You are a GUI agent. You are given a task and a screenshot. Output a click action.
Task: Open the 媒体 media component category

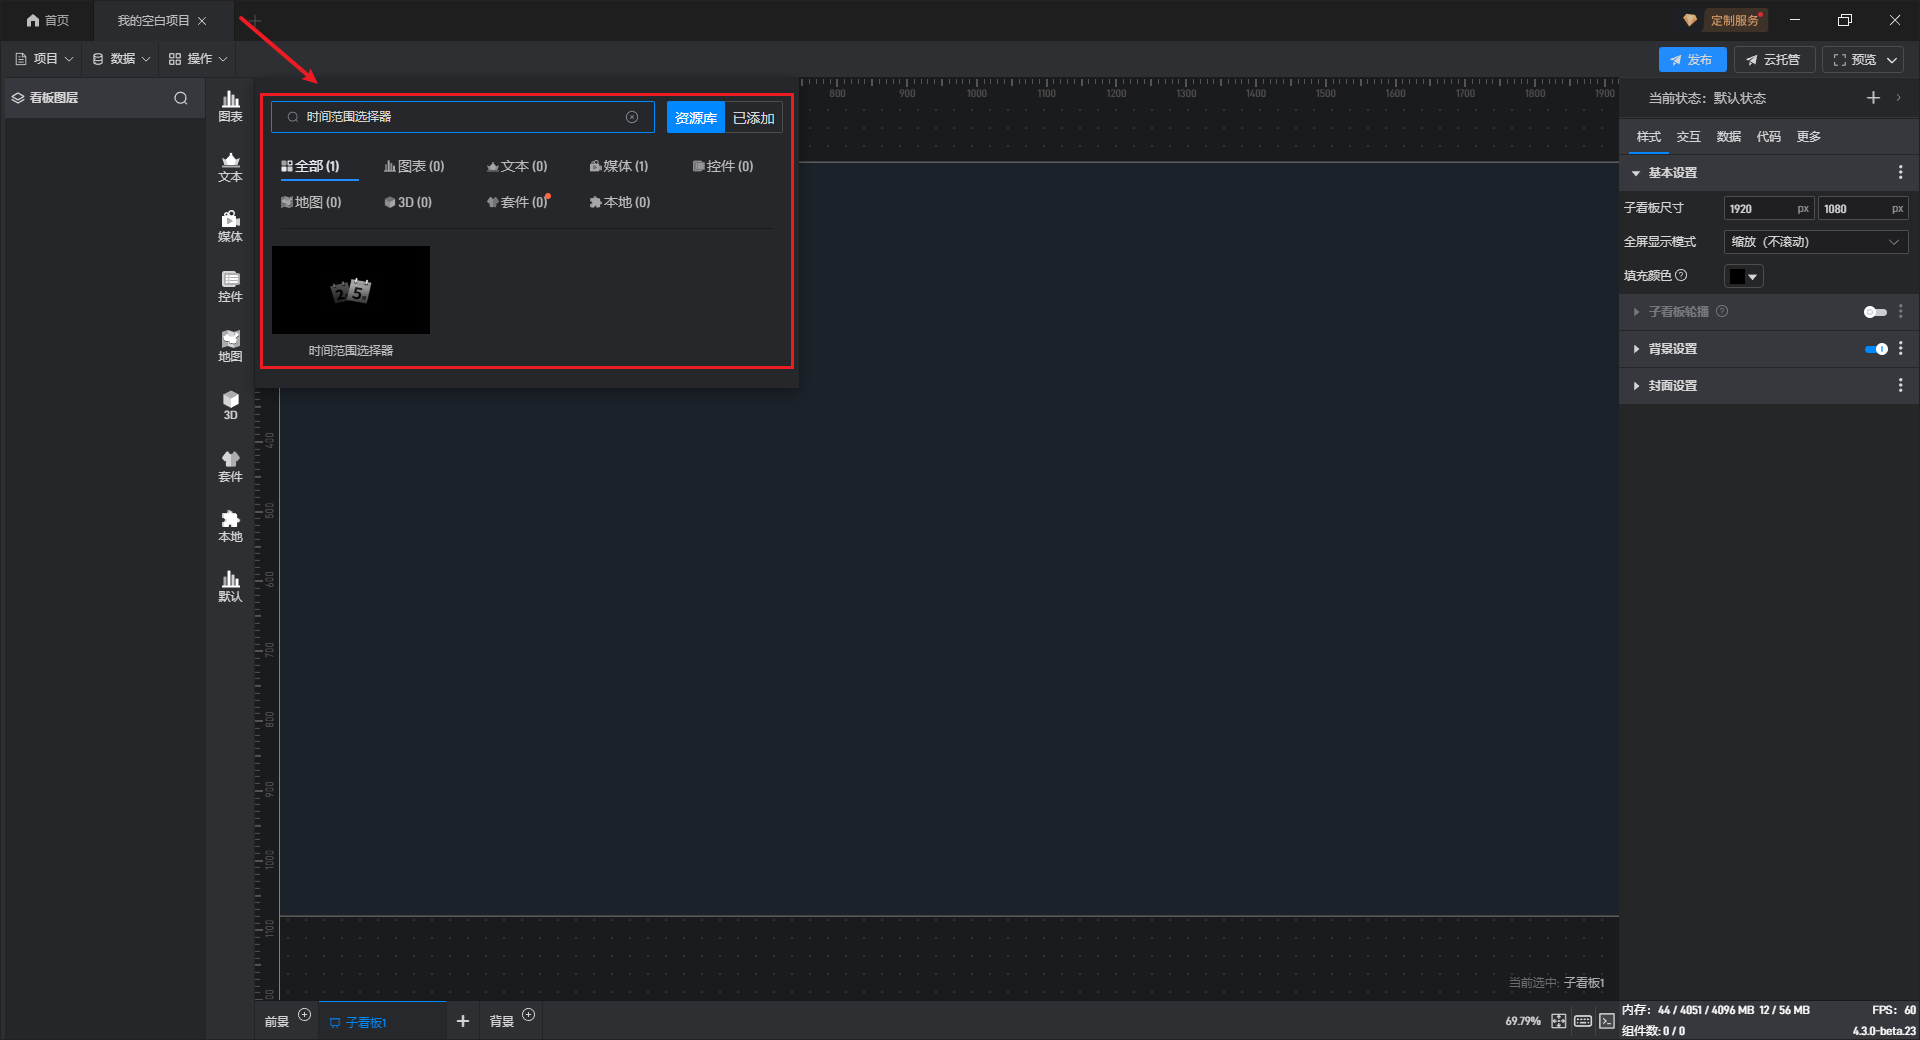[230, 226]
